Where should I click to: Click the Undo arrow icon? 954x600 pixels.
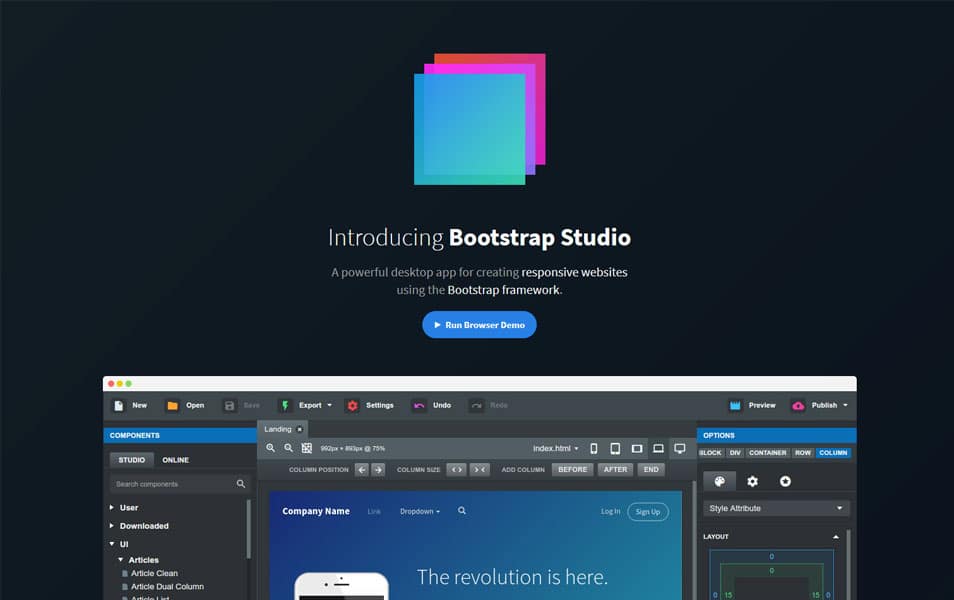(419, 405)
